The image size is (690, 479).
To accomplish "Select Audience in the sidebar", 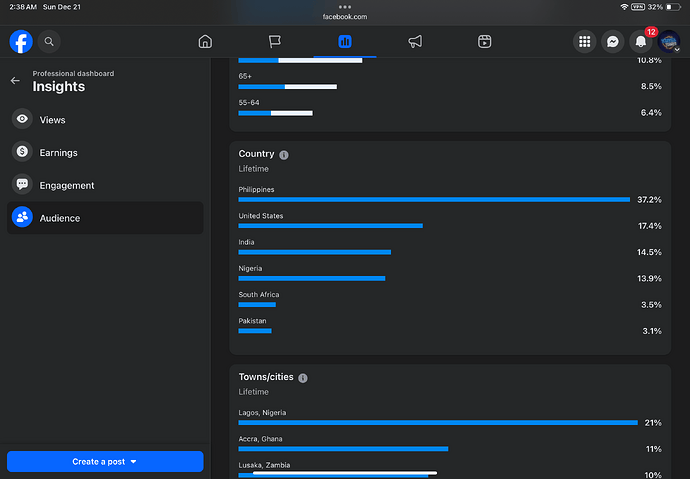I will [60, 218].
